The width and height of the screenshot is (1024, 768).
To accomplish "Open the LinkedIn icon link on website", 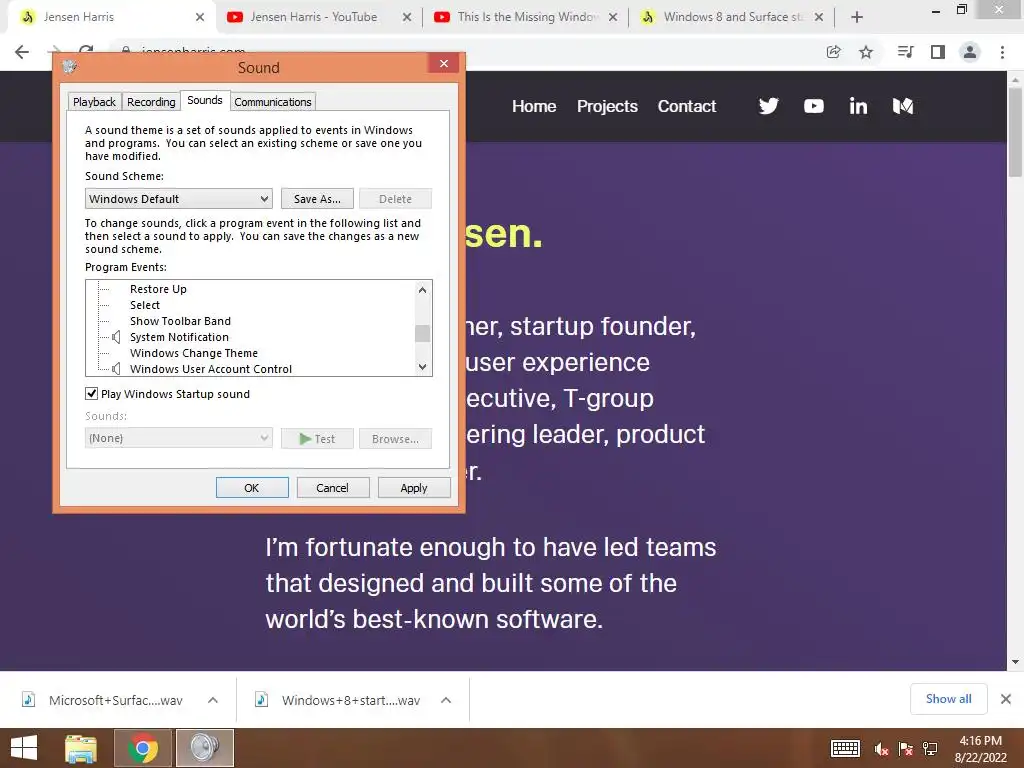I will 858,106.
